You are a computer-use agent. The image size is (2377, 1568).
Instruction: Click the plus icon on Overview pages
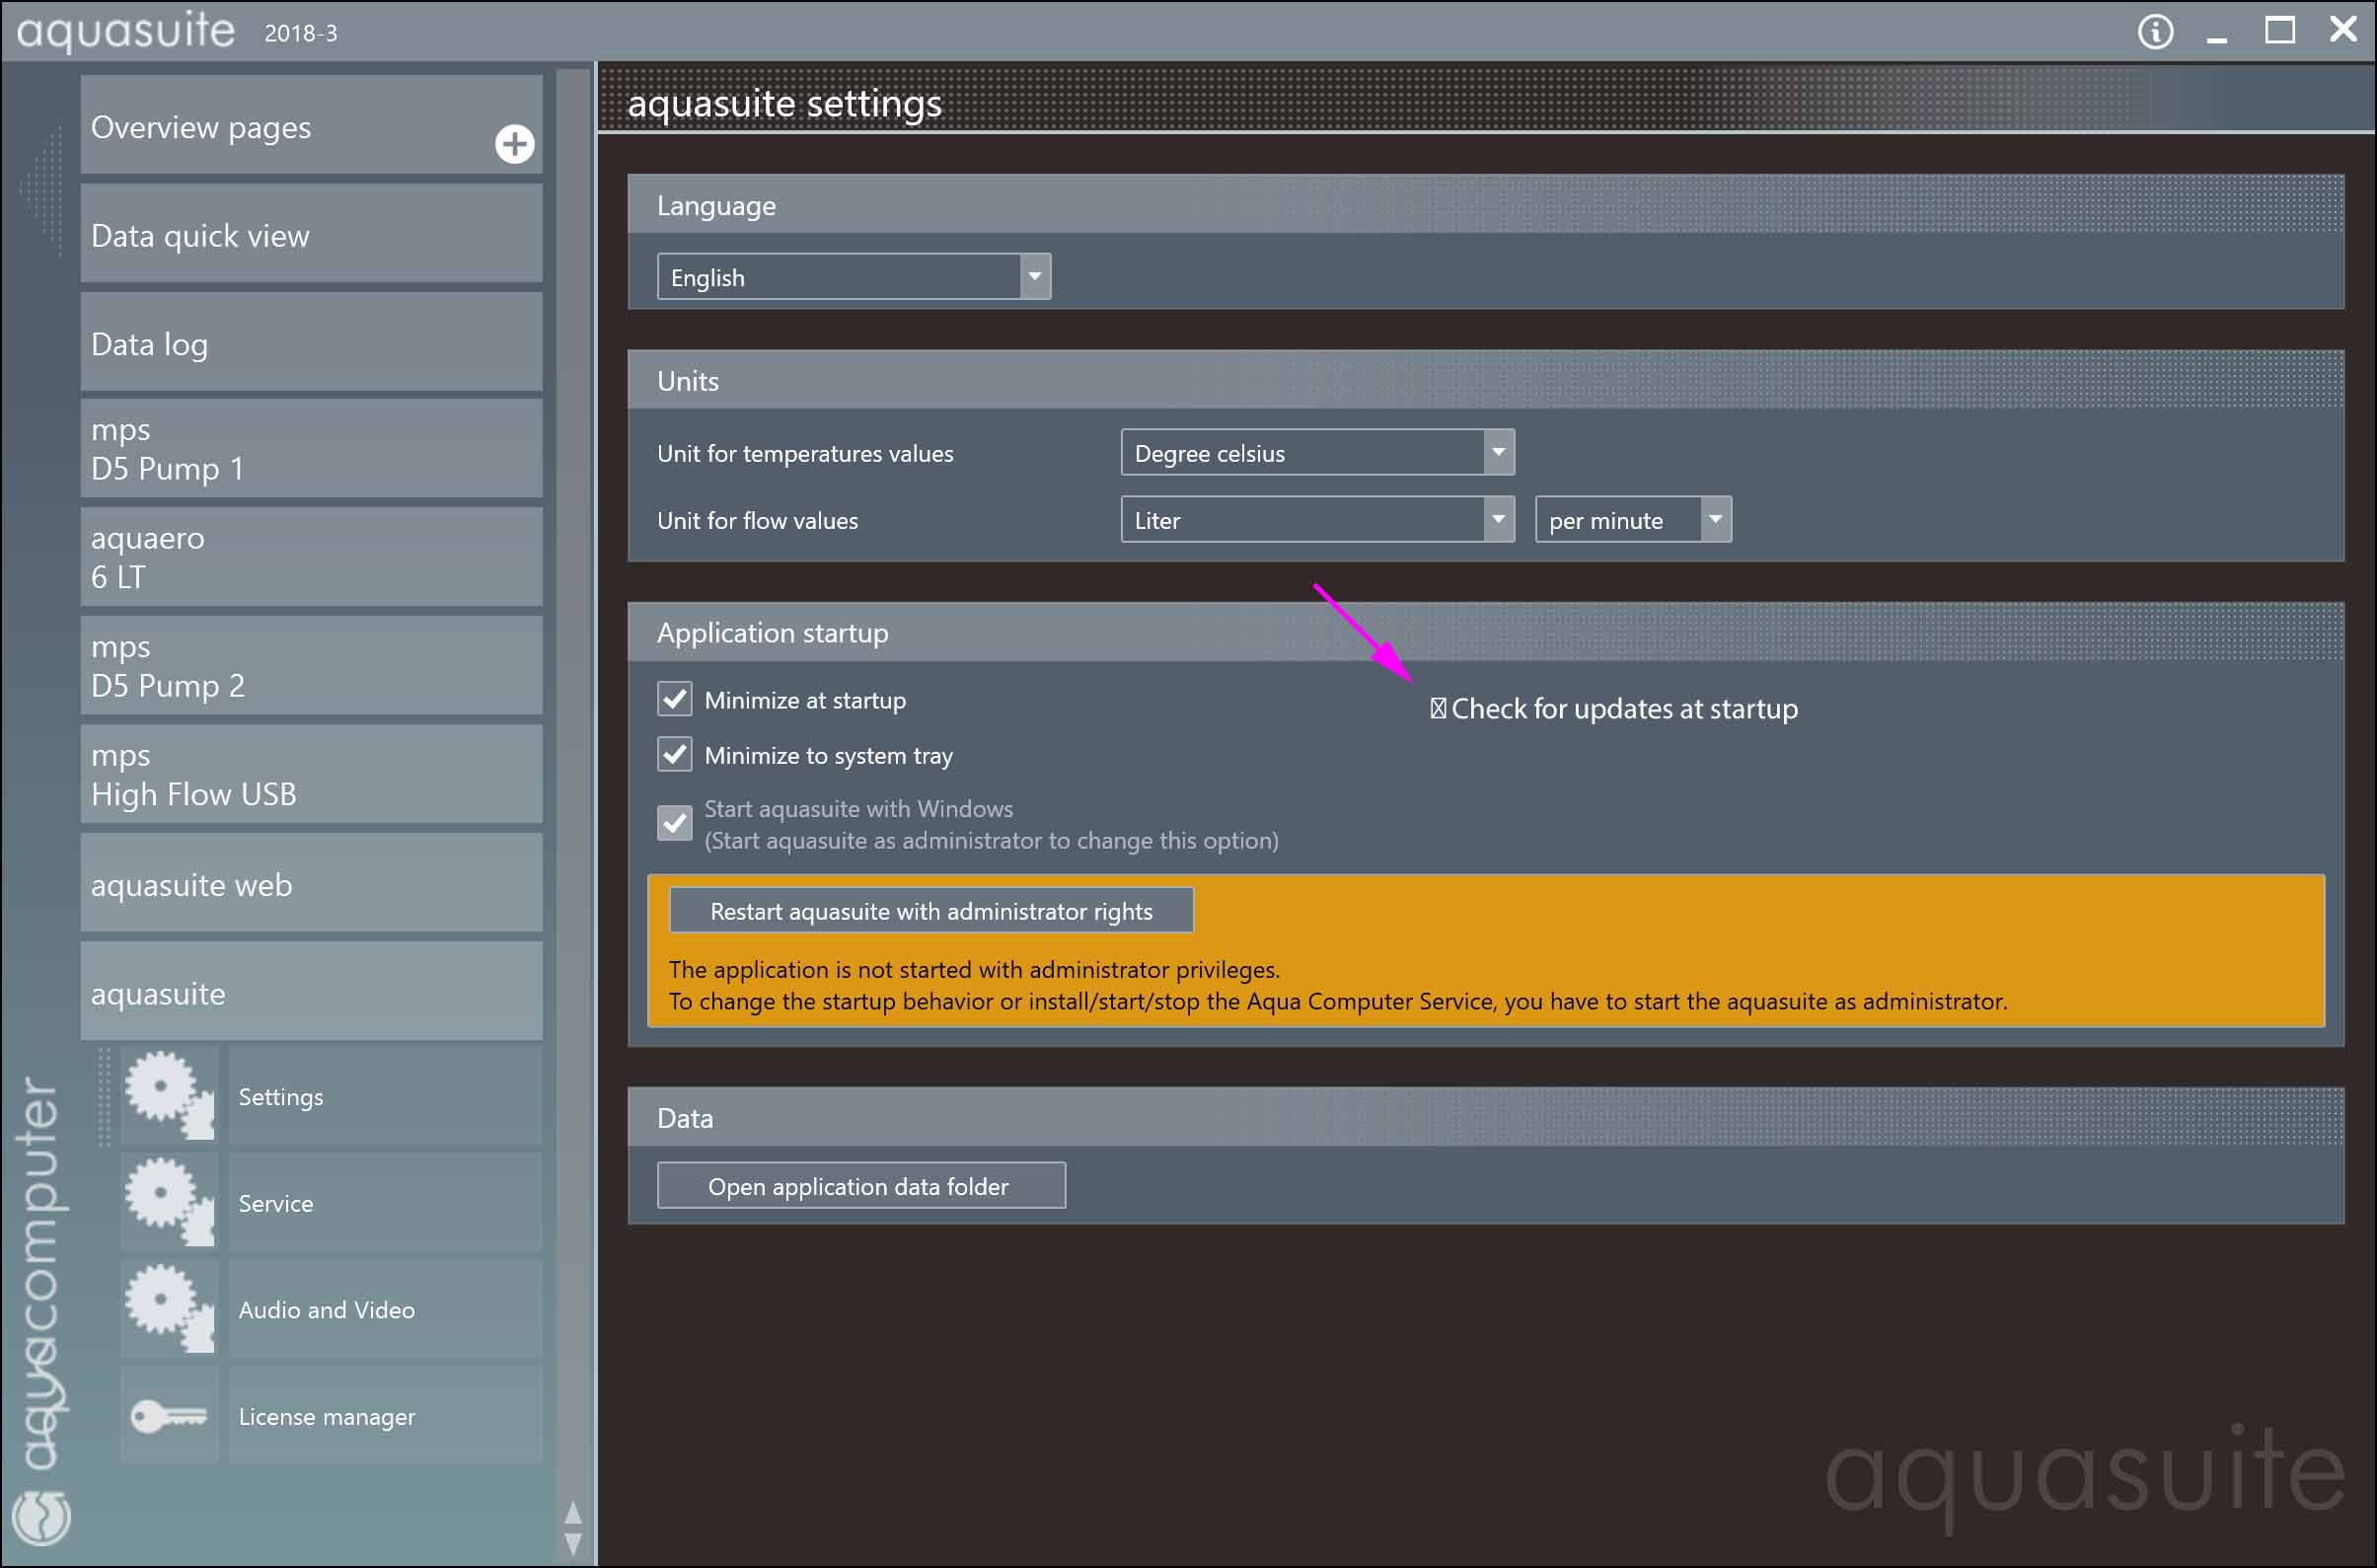[x=514, y=144]
